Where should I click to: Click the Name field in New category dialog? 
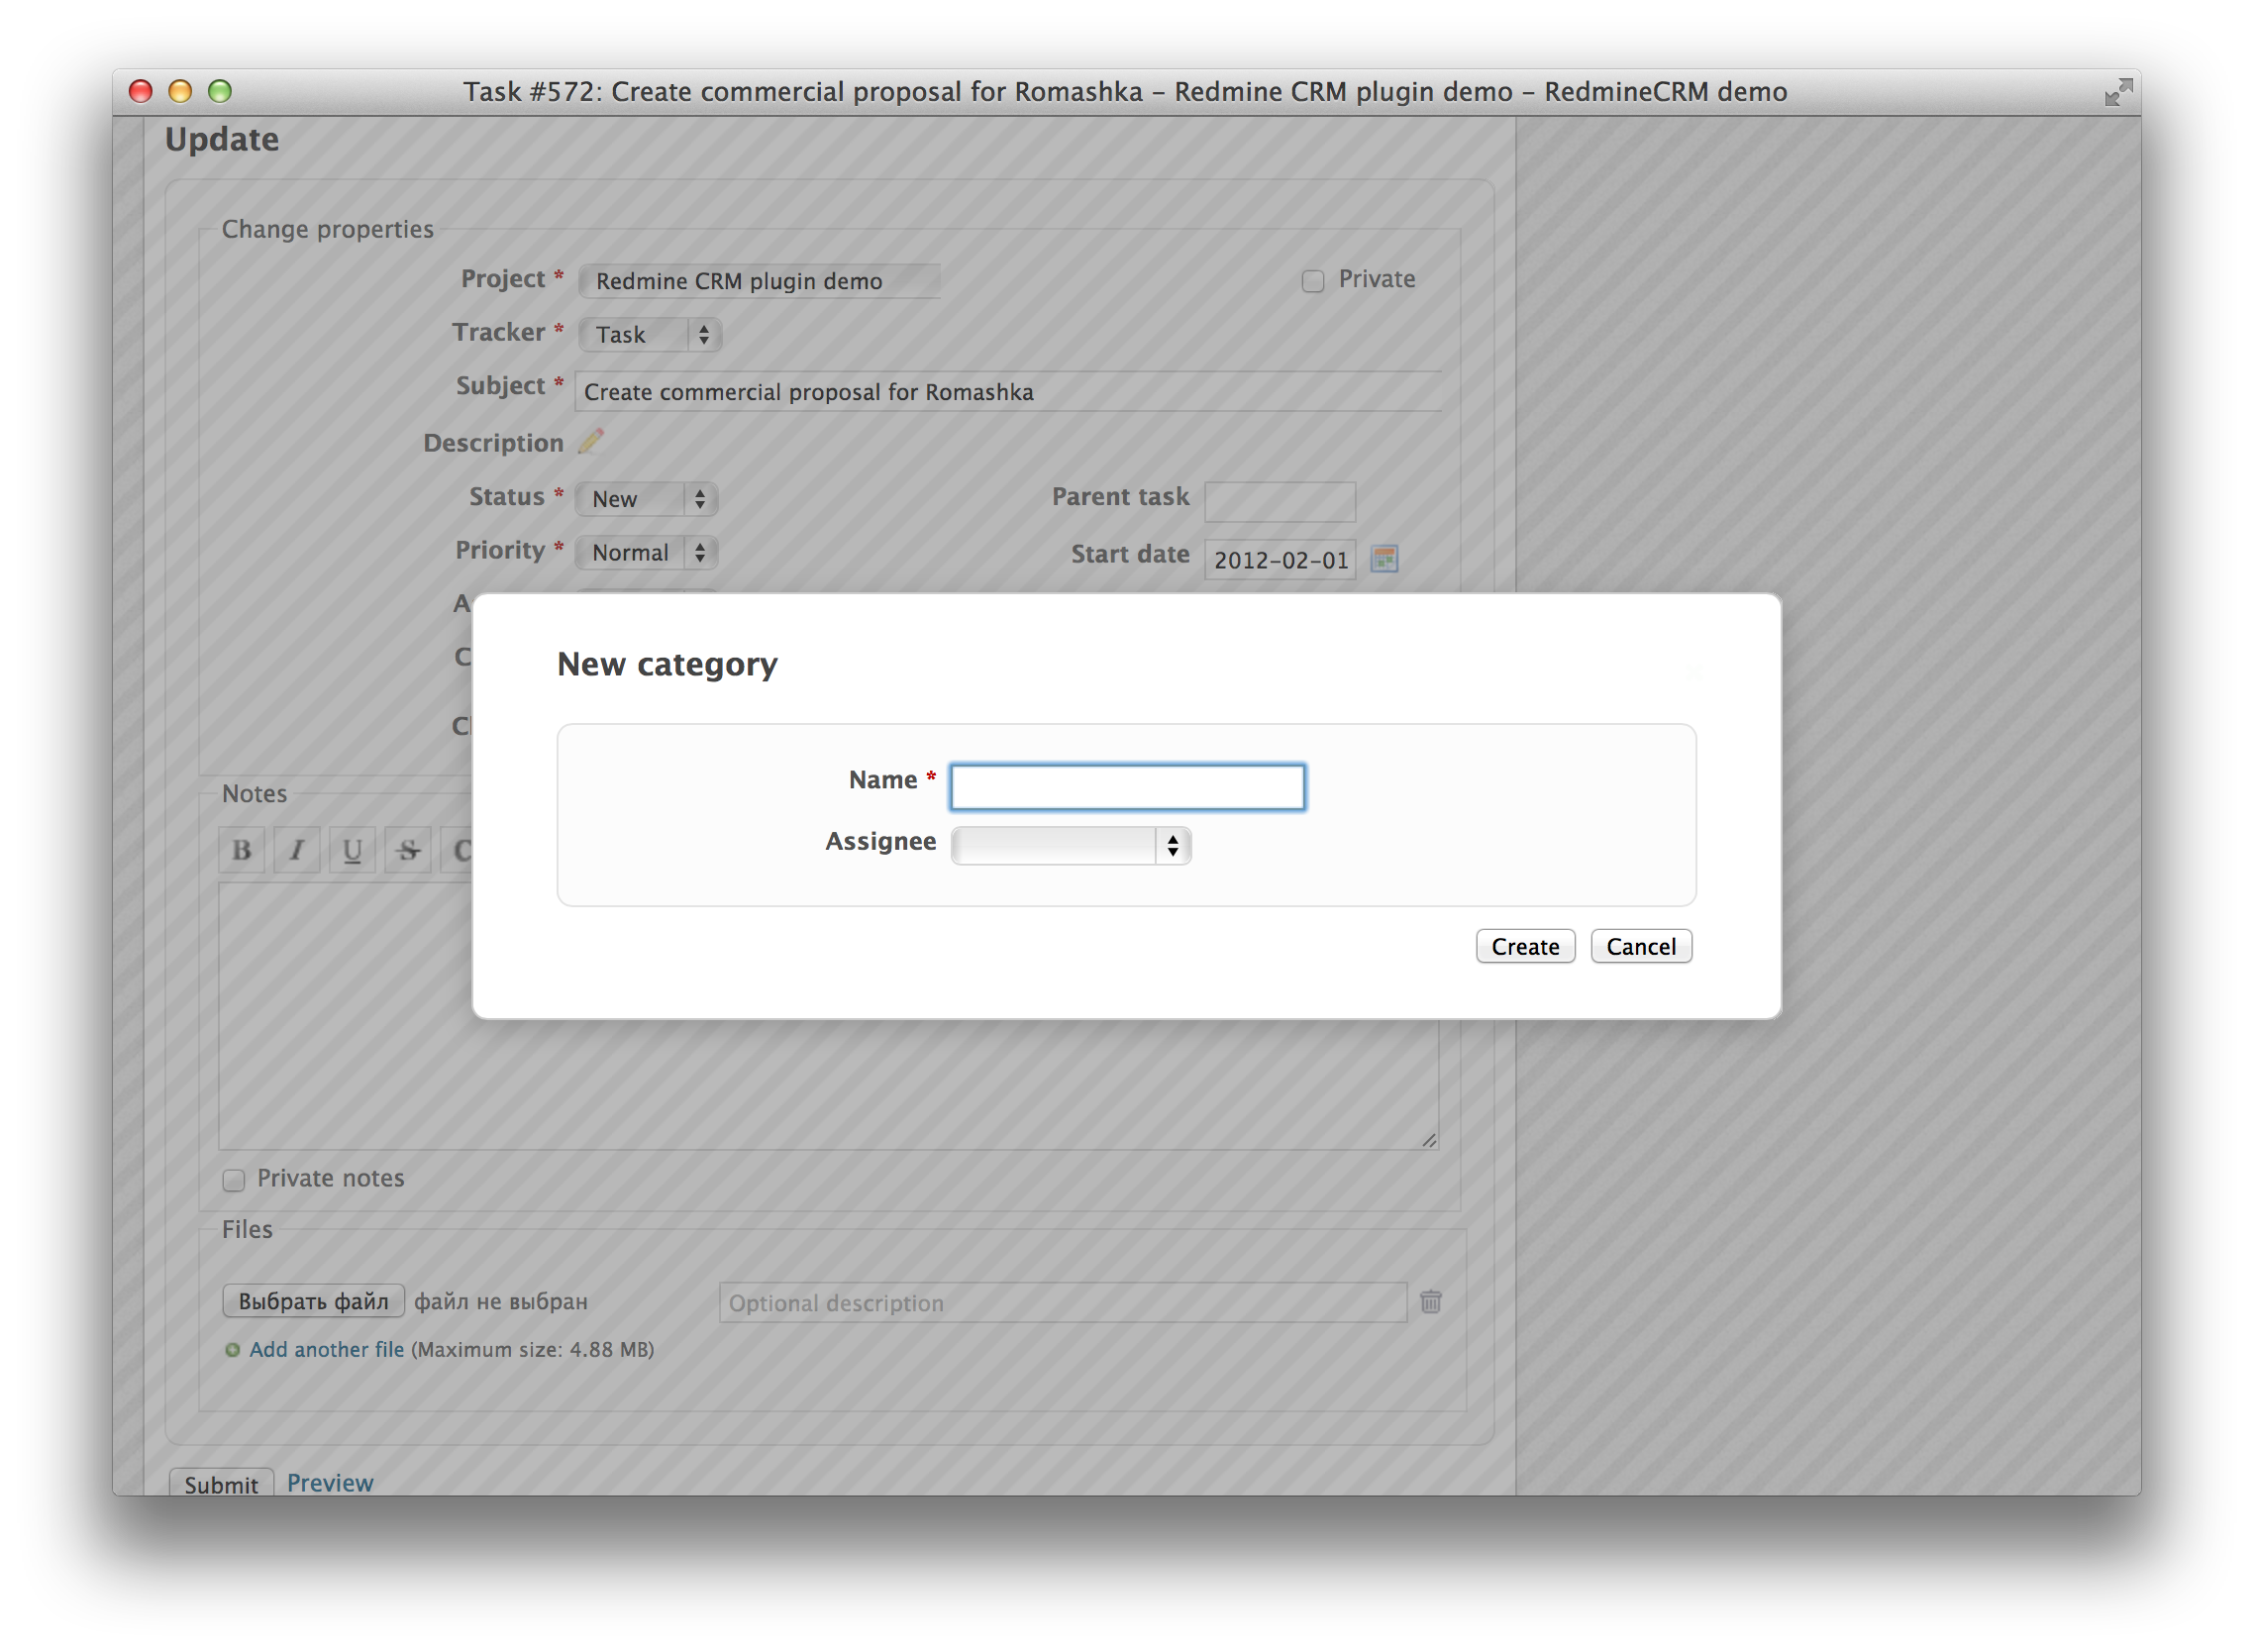pyautogui.click(x=1127, y=787)
